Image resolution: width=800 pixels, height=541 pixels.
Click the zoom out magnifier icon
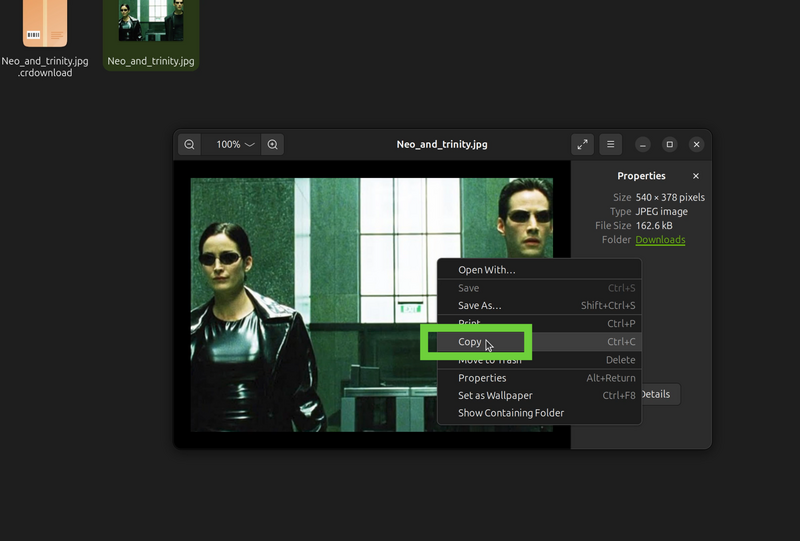click(190, 145)
